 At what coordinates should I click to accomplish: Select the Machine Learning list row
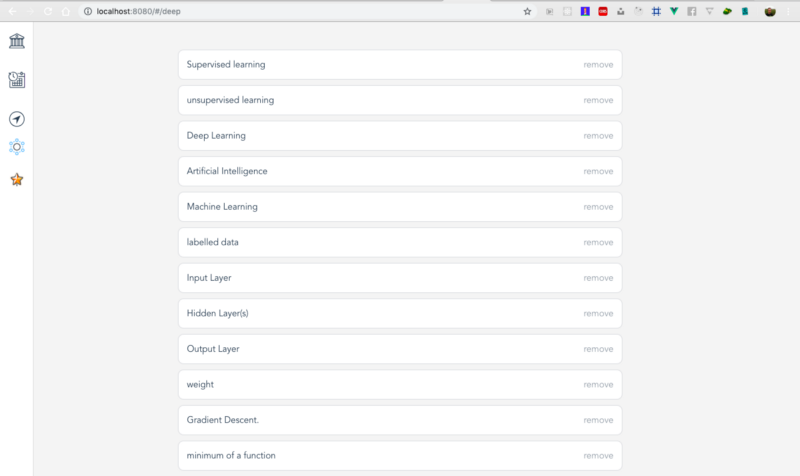point(380,207)
